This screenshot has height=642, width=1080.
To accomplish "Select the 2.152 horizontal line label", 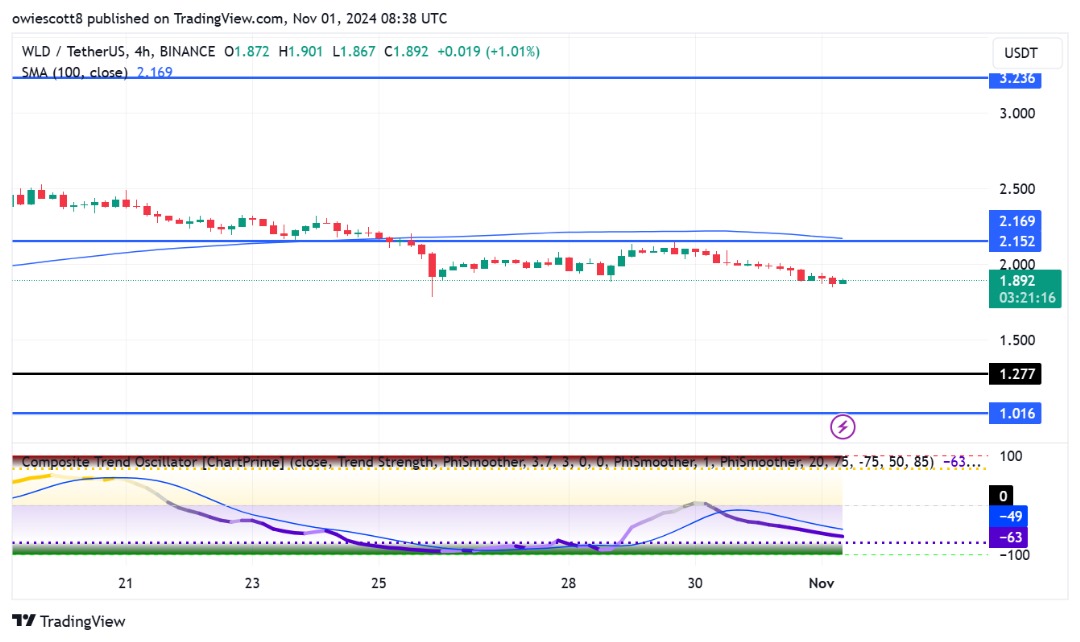I will click(1015, 241).
